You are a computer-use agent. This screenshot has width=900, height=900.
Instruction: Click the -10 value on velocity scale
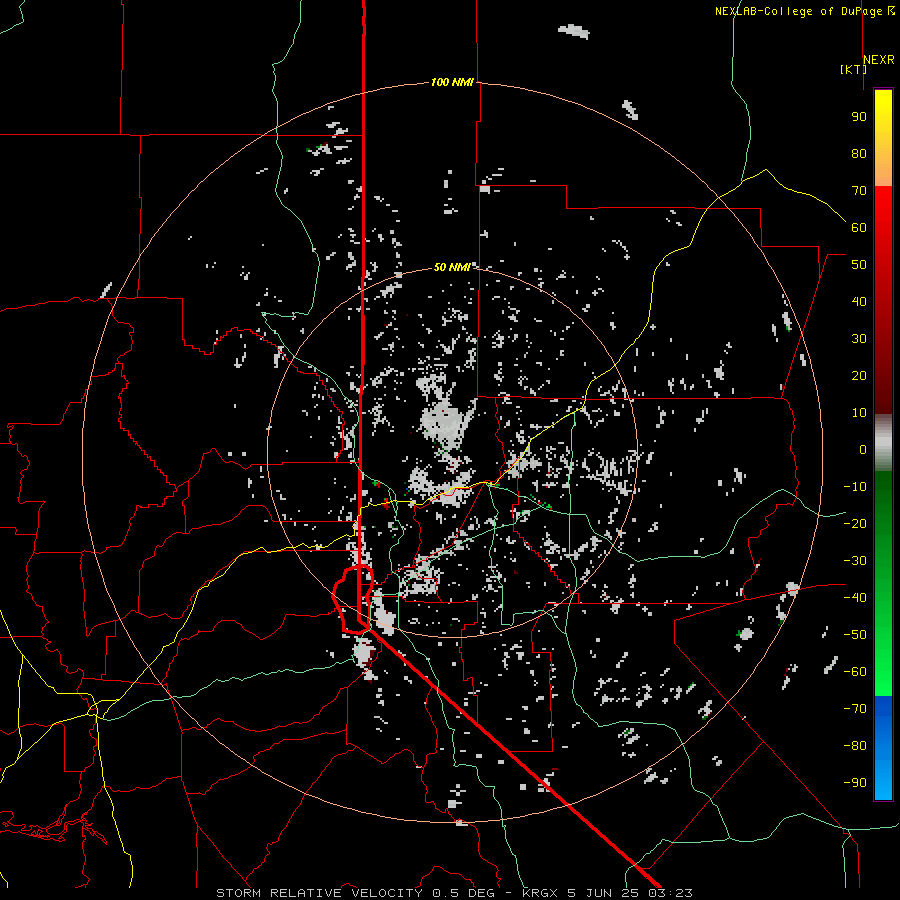point(855,487)
